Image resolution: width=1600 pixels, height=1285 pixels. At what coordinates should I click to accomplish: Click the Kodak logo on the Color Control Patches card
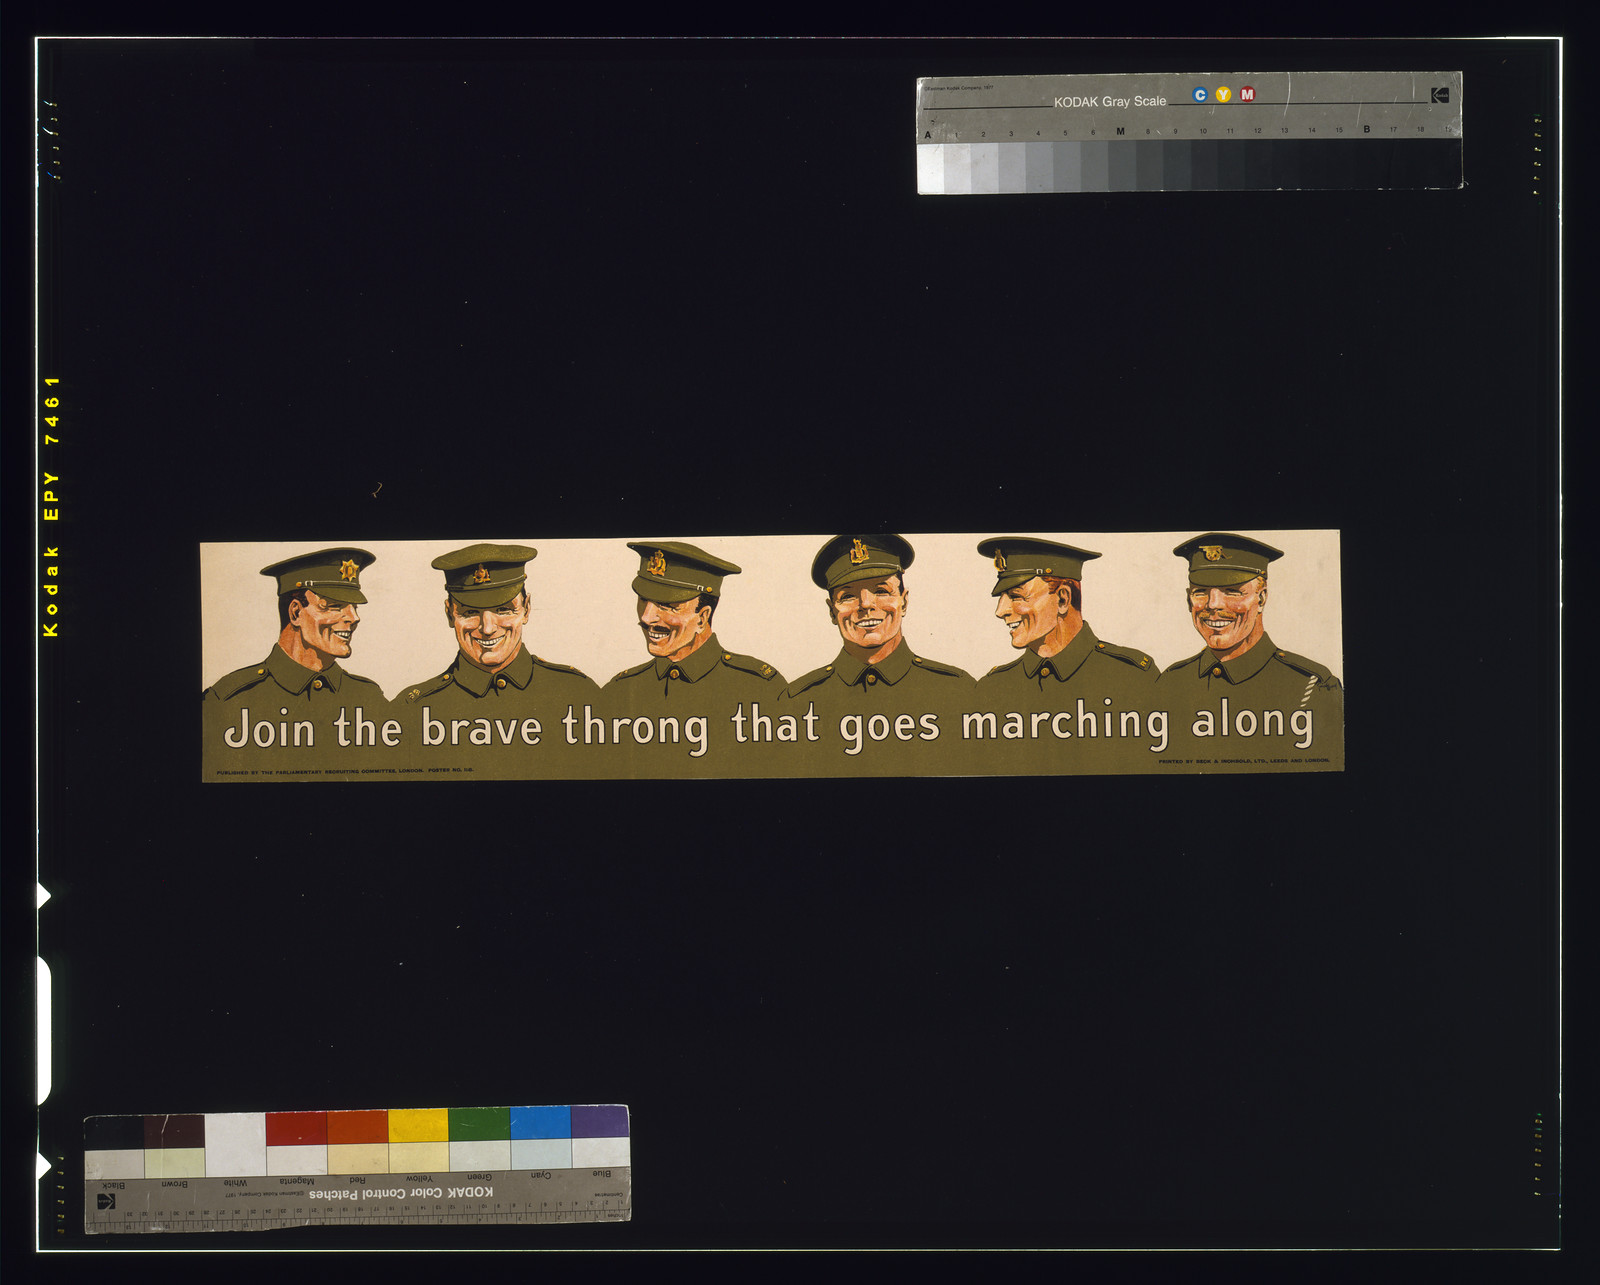pos(106,1201)
